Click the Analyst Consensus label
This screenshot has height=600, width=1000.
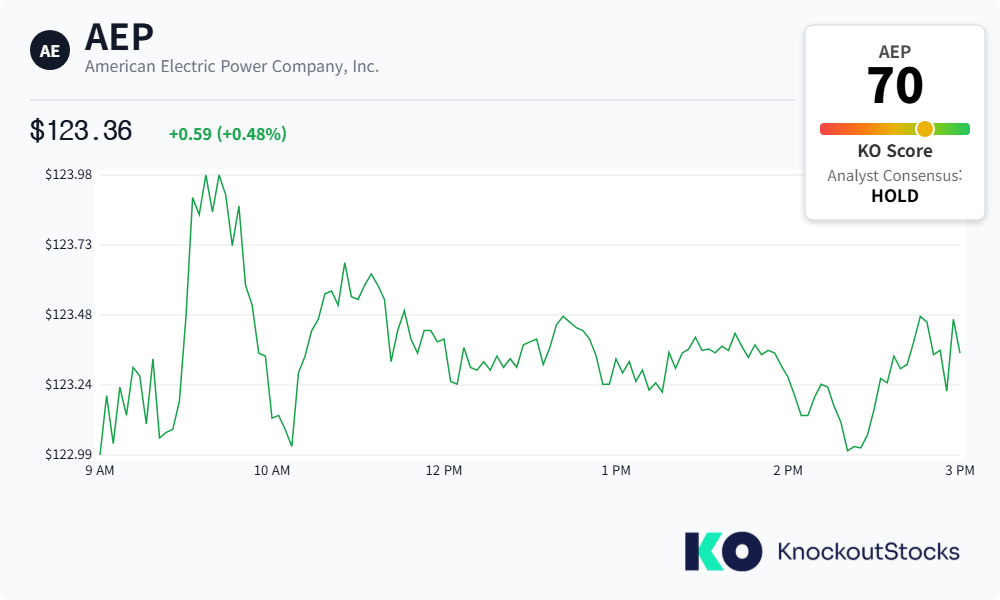click(895, 175)
